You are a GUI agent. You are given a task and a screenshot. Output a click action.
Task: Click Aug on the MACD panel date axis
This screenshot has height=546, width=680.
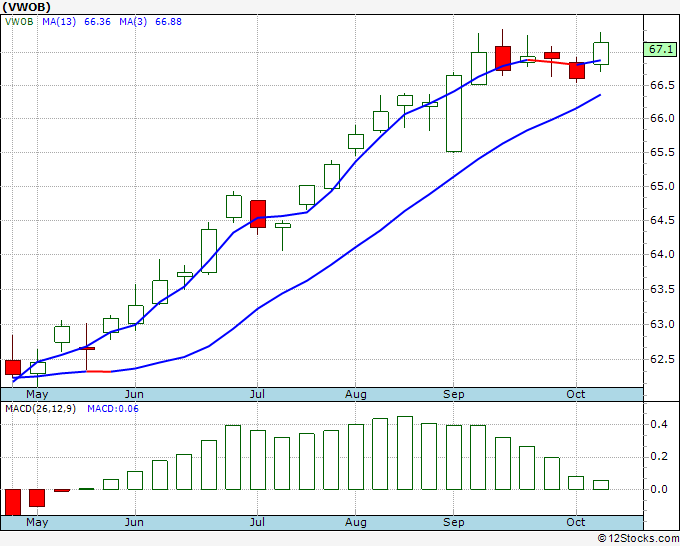coord(356,522)
